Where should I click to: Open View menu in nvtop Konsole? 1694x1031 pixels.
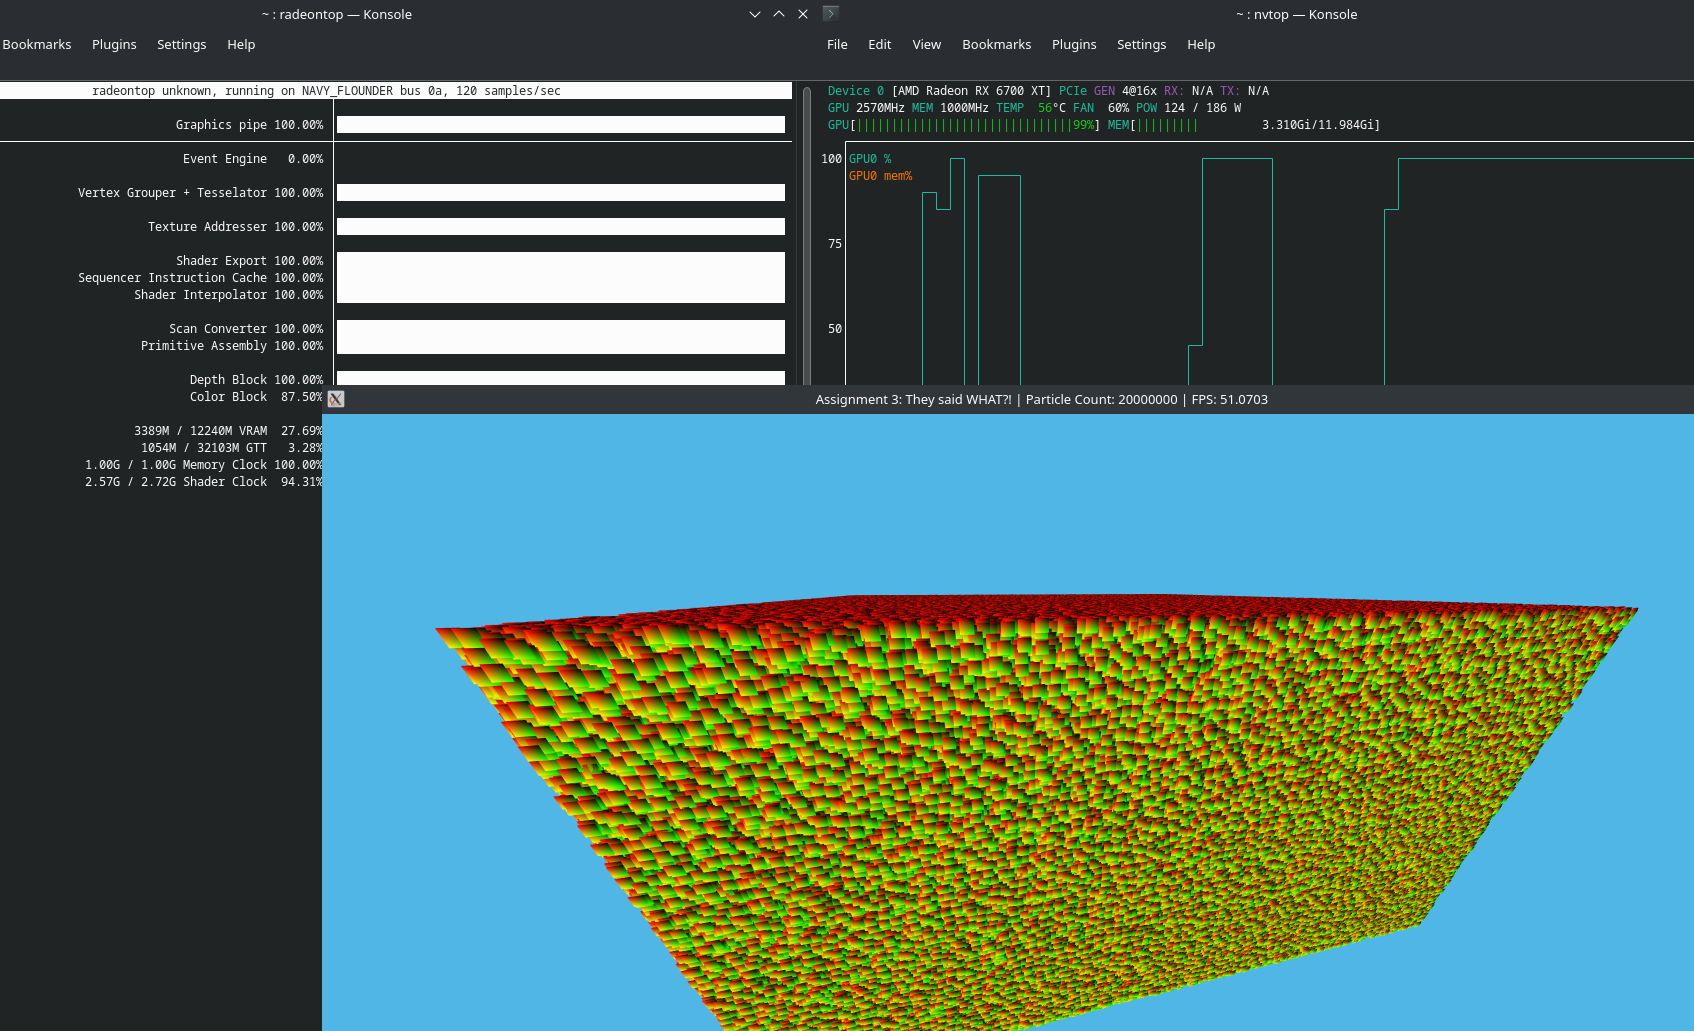[926, 44]
